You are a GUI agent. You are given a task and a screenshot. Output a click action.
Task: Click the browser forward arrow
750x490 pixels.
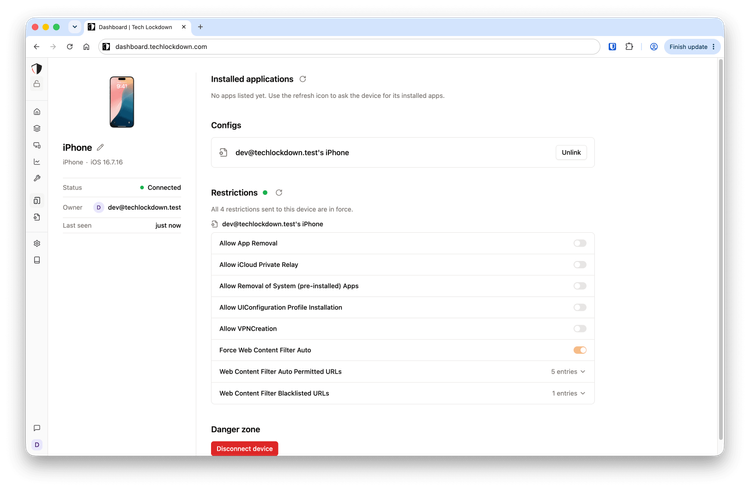coord(53,46)
